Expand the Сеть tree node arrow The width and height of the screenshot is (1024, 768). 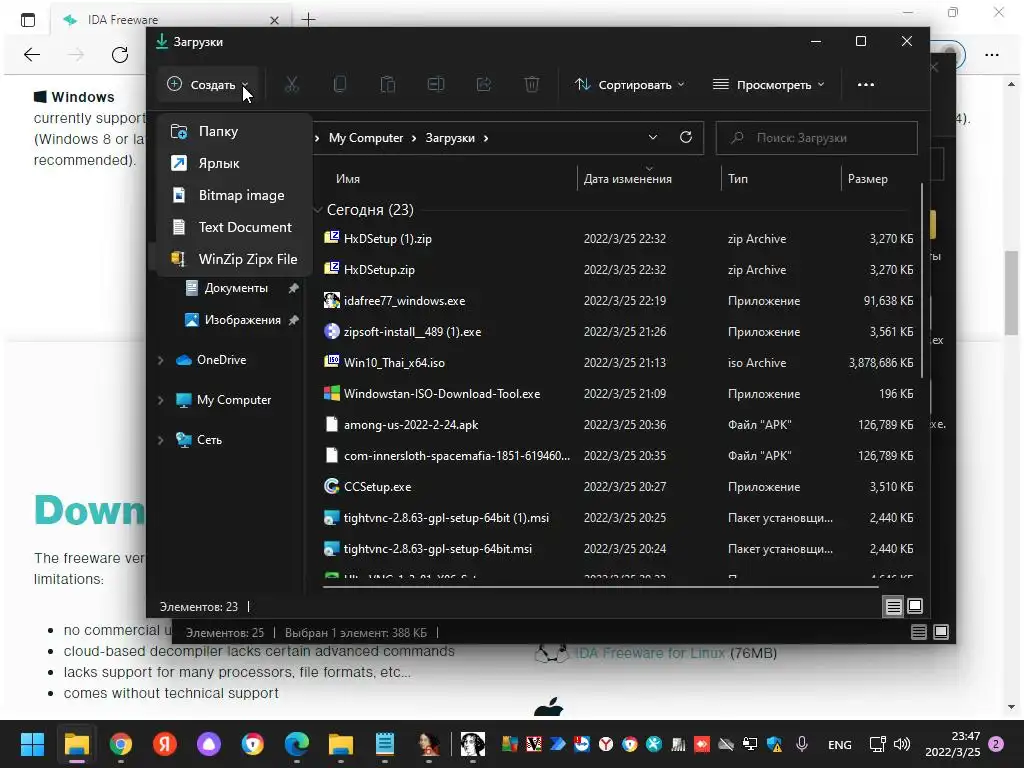coord(161,440)
